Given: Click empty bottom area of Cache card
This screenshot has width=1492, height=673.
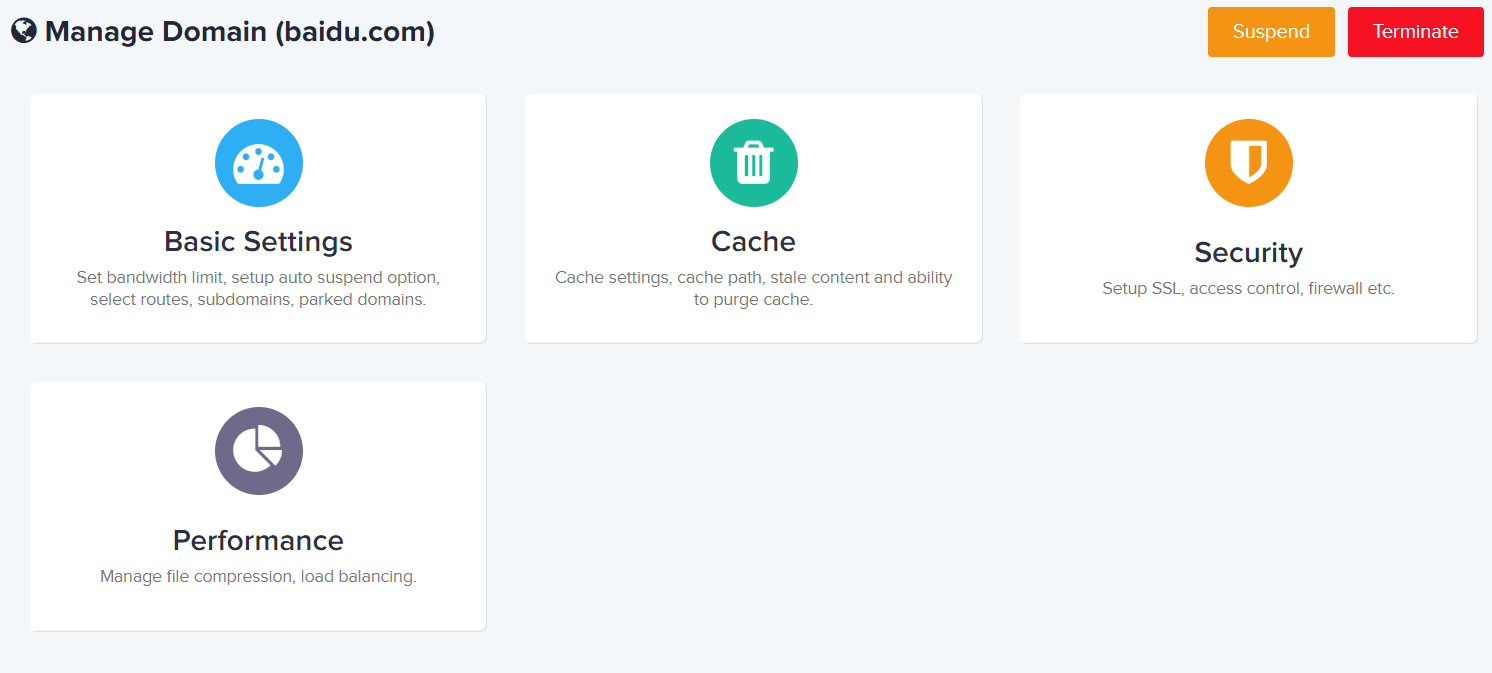Looking at the screenshot, I should (753, 327).
